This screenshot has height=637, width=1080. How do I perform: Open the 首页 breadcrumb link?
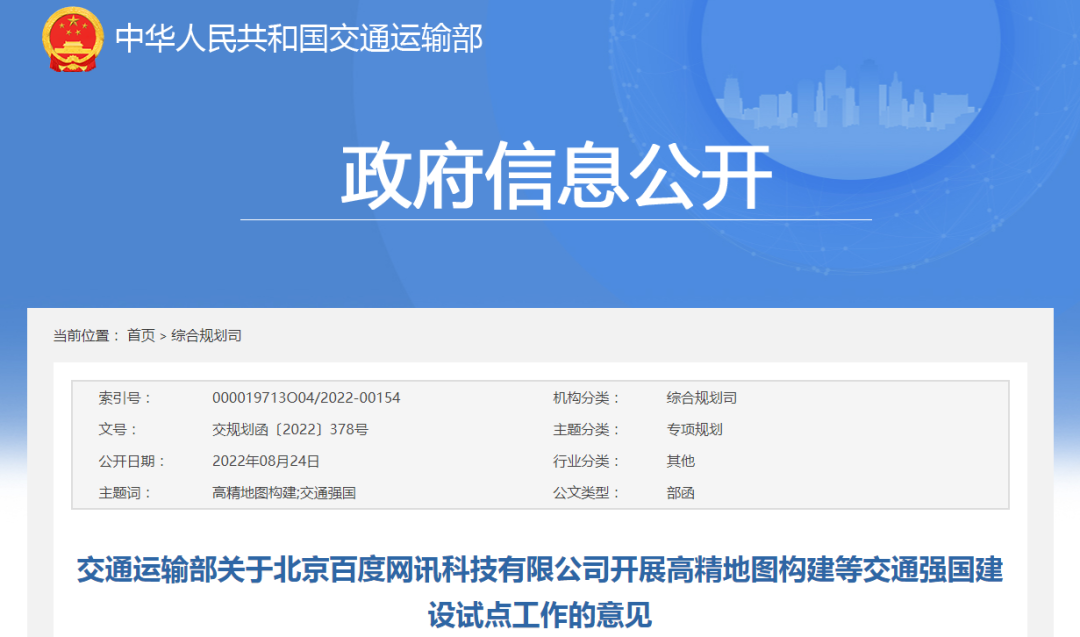point(141,335)
